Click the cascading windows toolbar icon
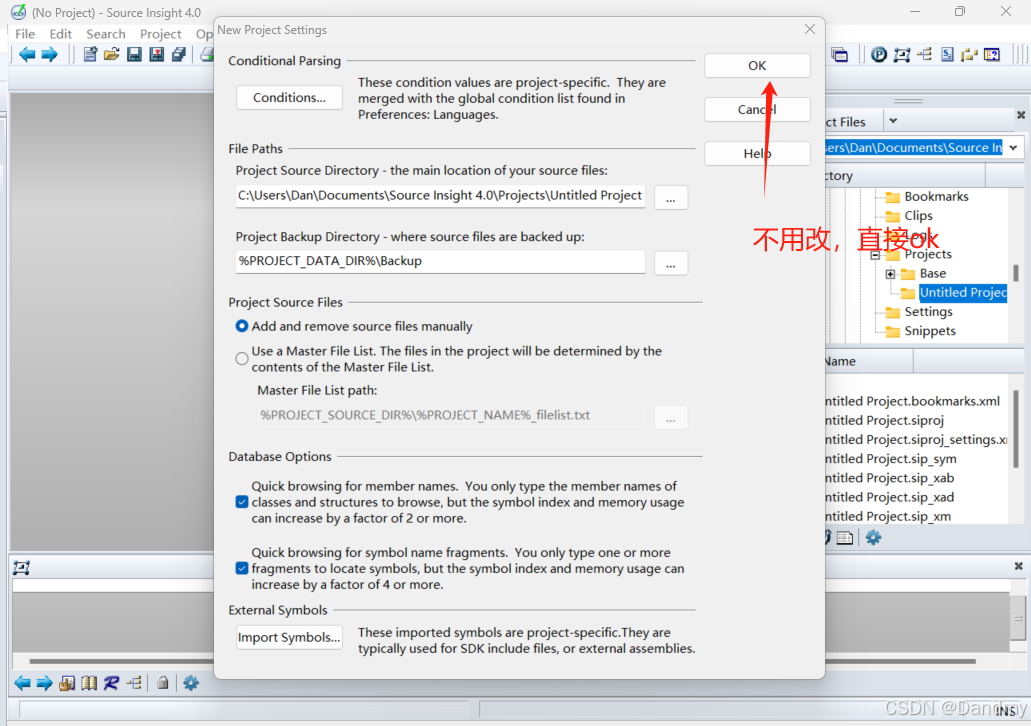Screen dimensions: 1031x726 tap(840, 55)
